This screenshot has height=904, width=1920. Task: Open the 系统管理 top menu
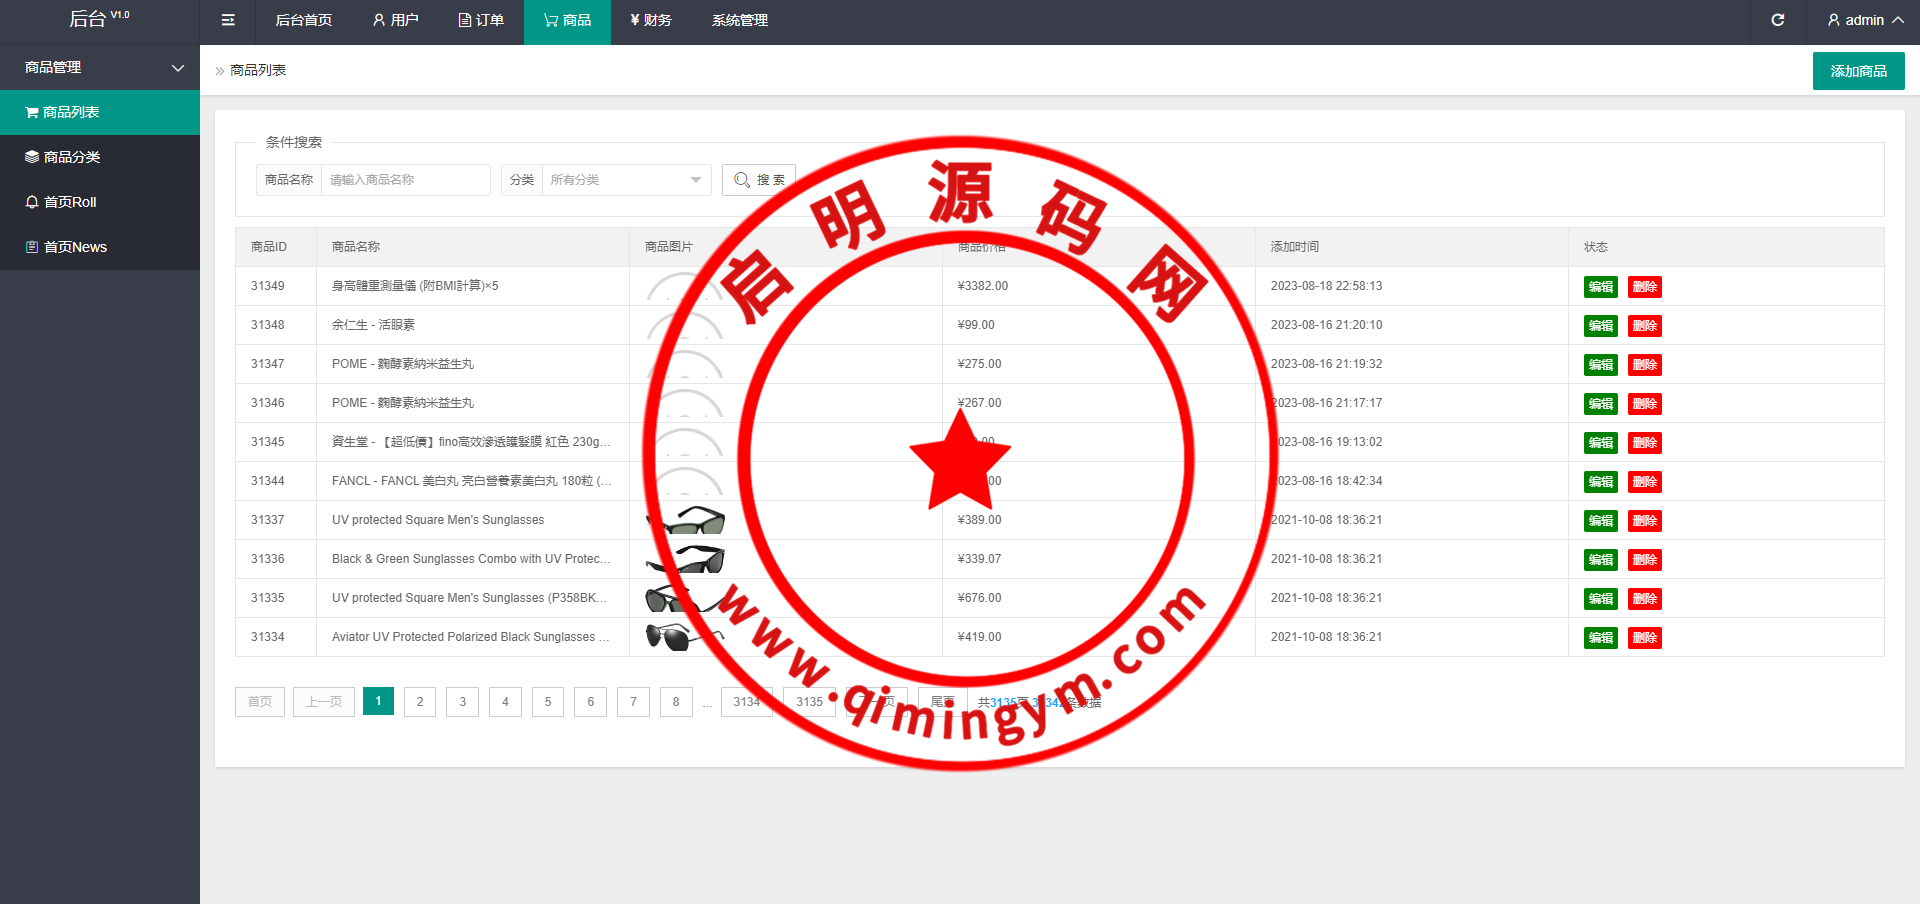(740, 20)
